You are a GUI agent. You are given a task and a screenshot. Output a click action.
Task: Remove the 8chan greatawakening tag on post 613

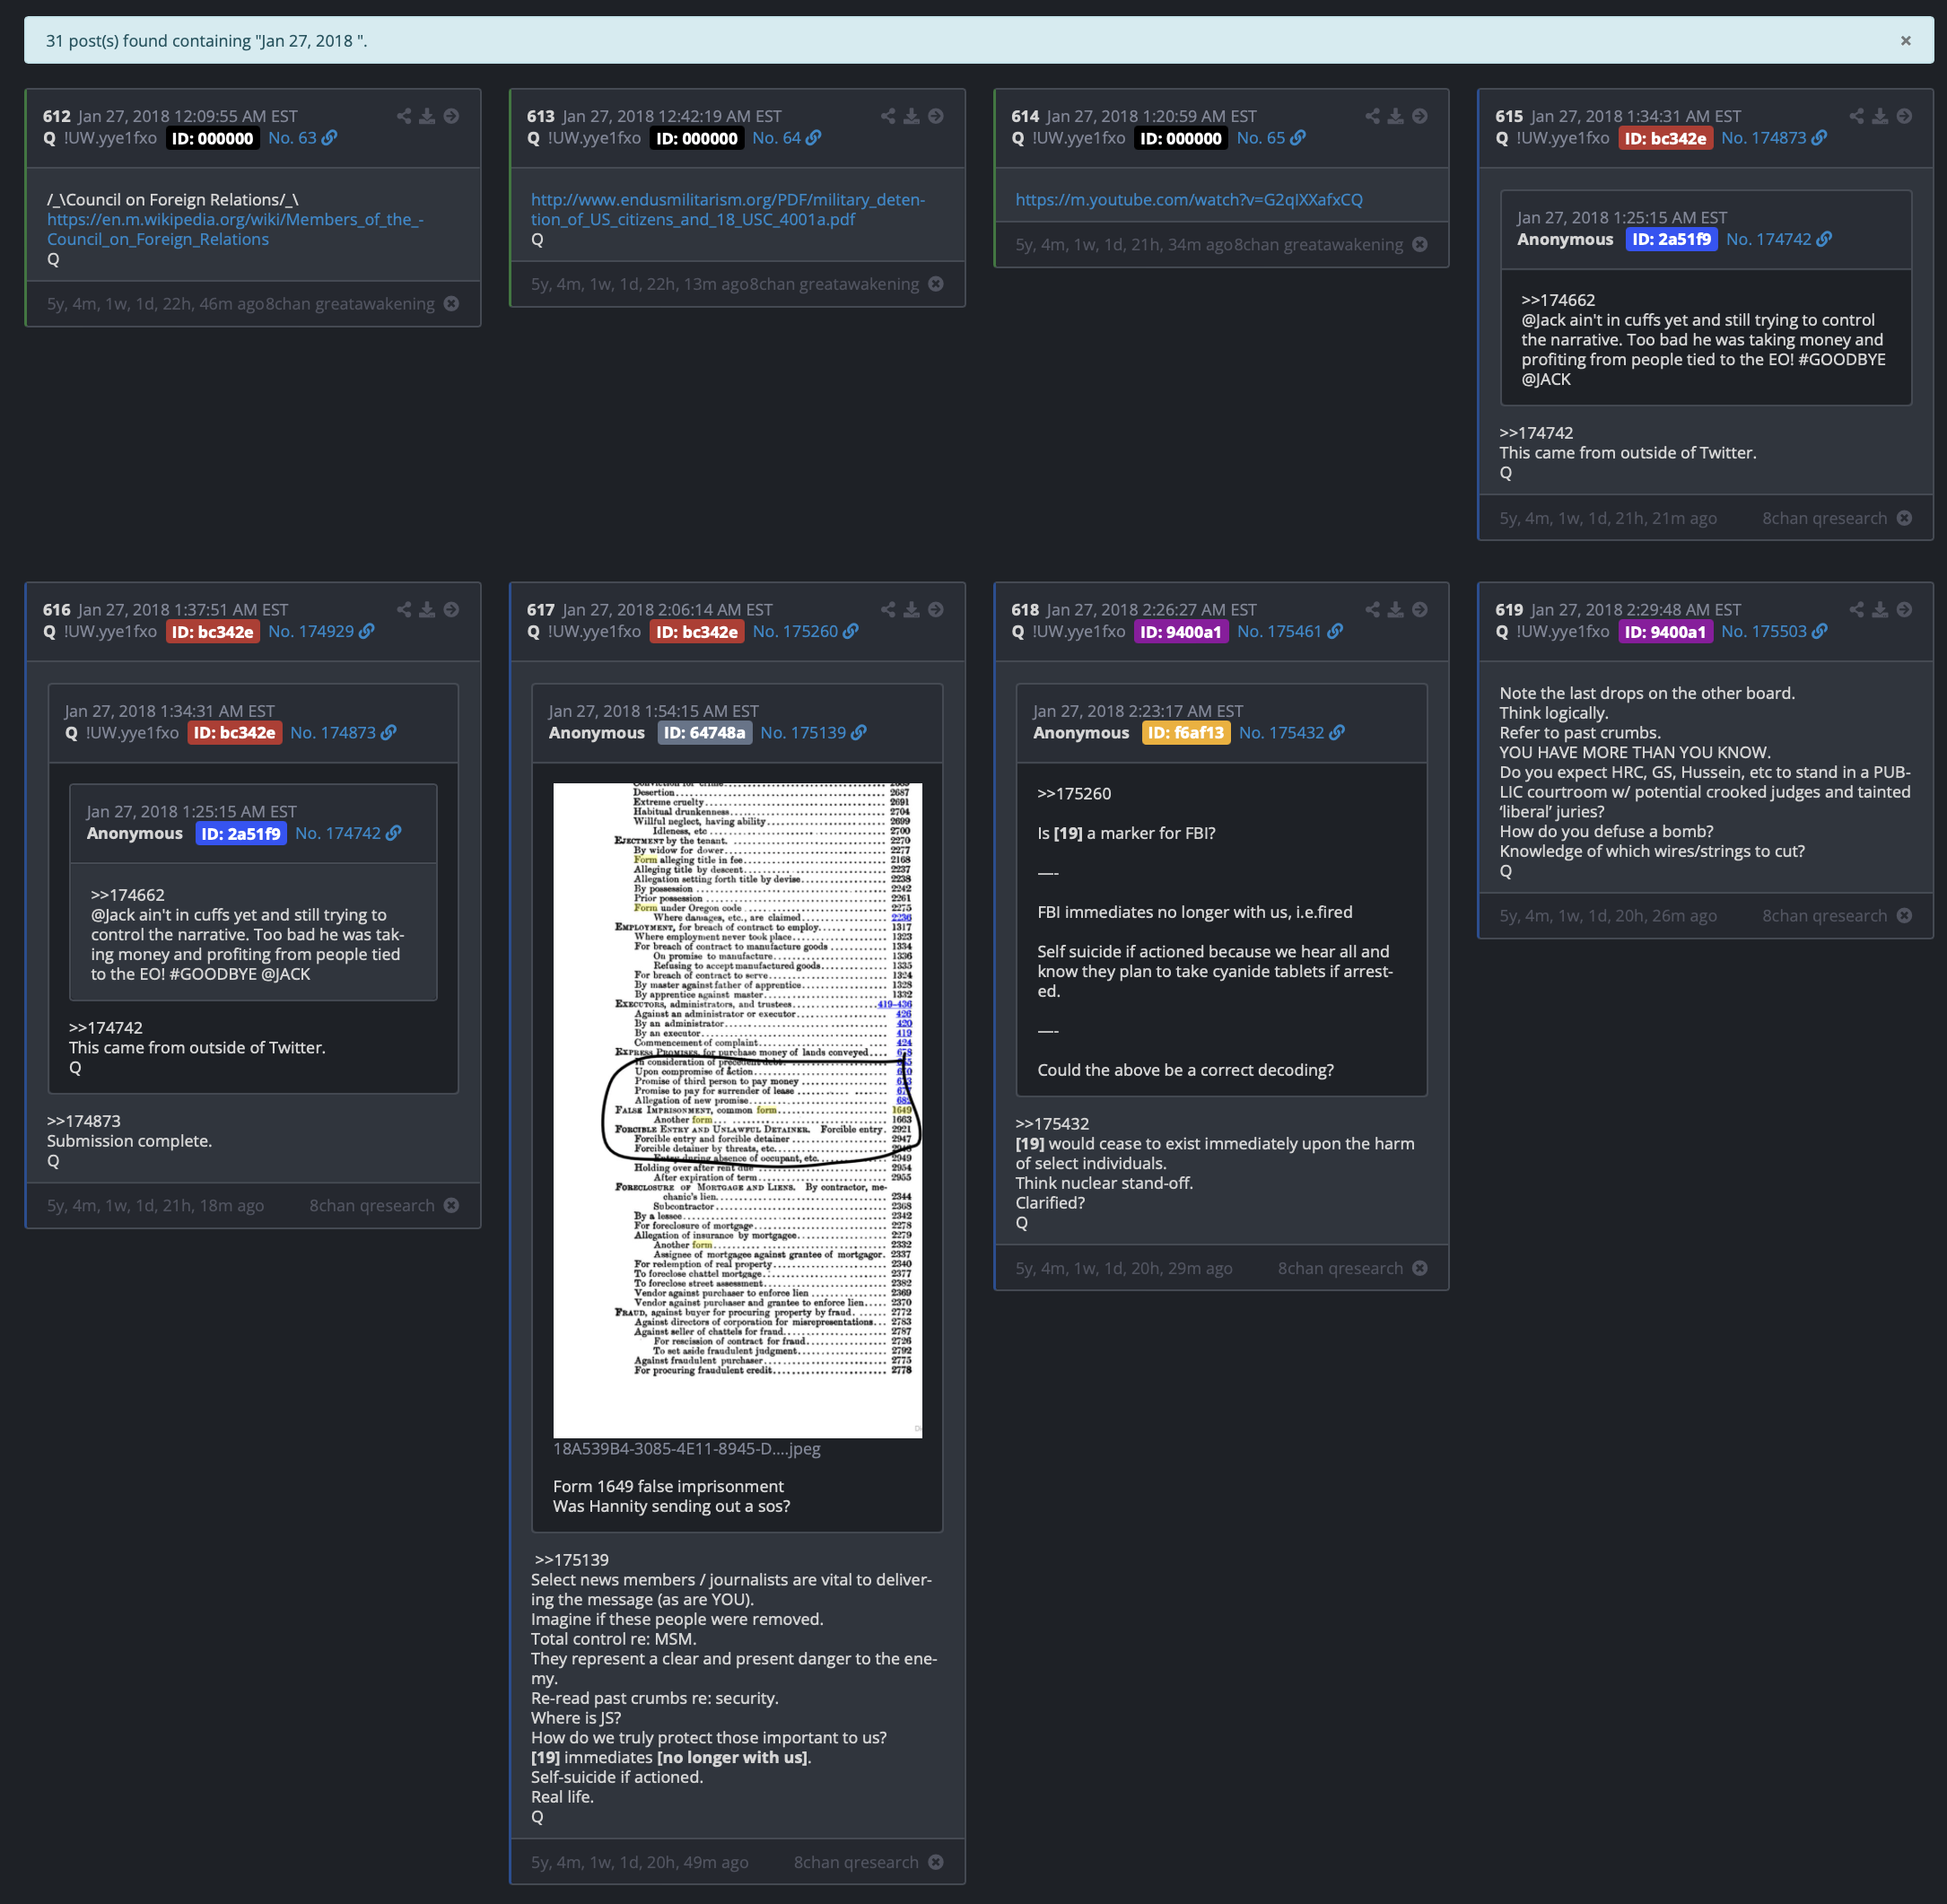click(935, 283)
